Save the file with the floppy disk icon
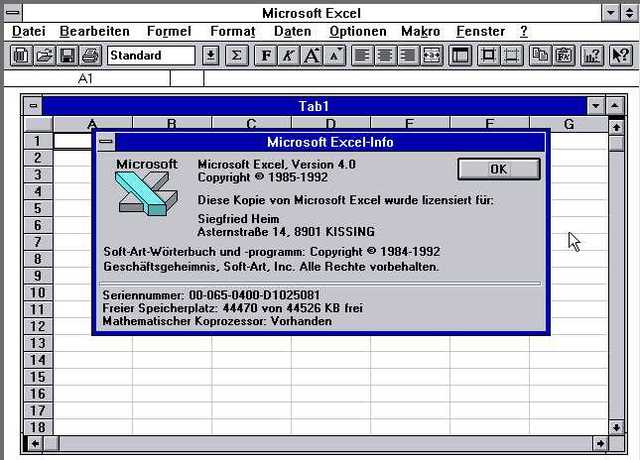This screenshot has height=460, width=640. (x=67, y=55)
